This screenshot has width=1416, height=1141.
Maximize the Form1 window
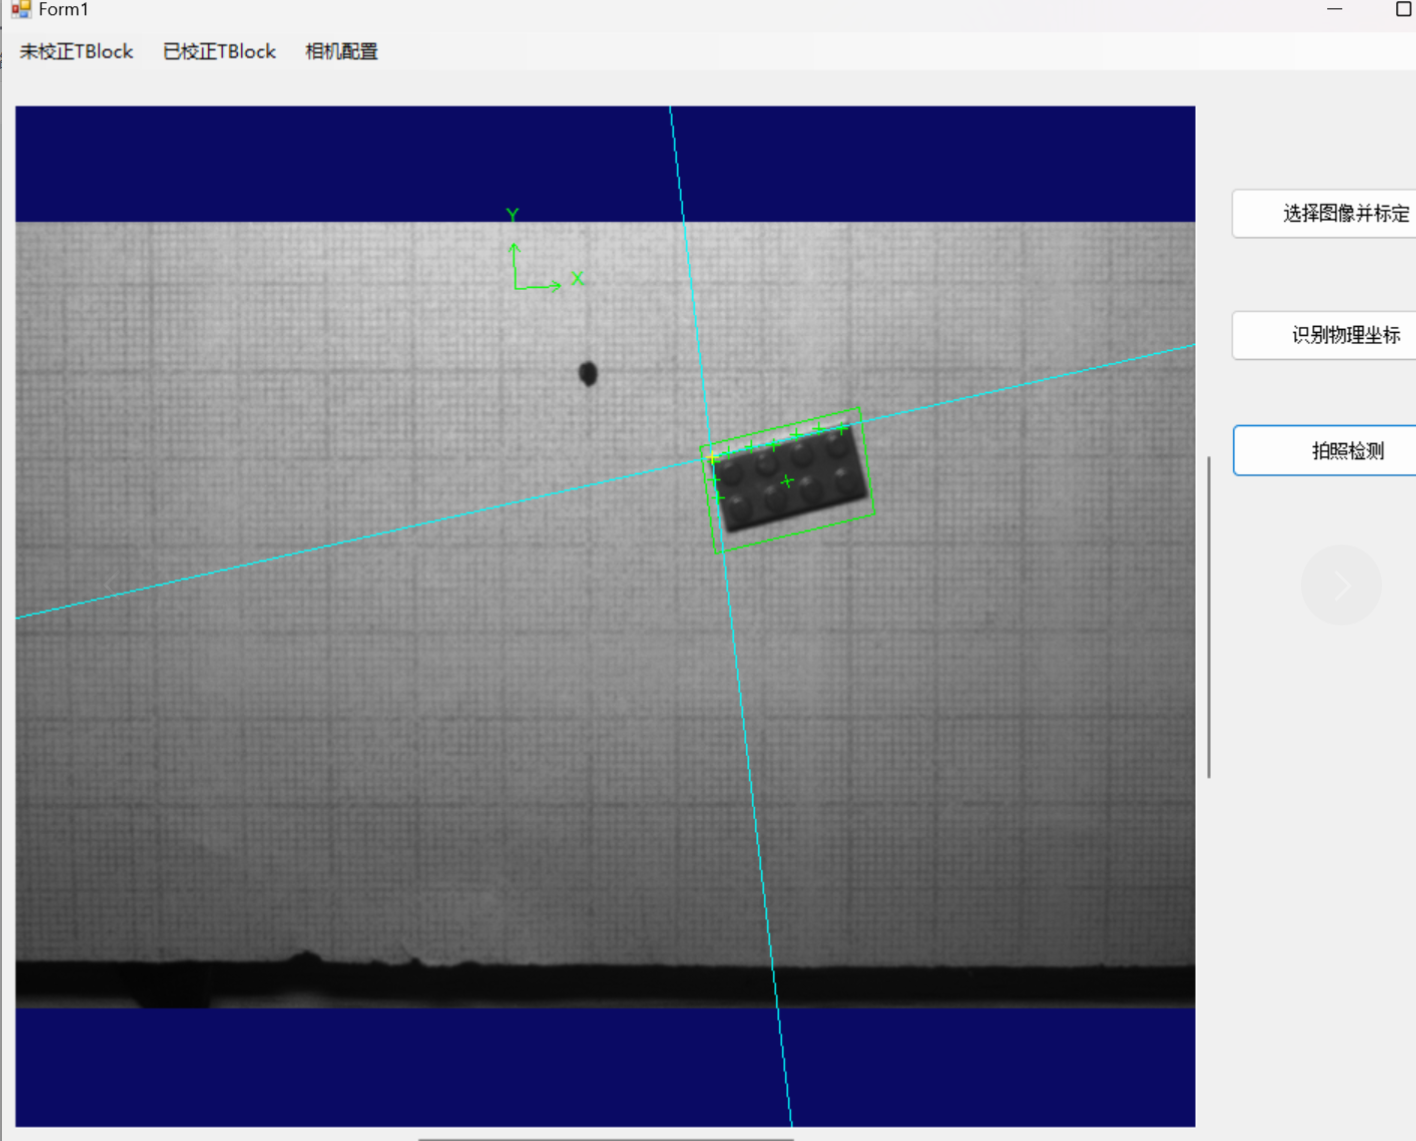click(1403, 9)
